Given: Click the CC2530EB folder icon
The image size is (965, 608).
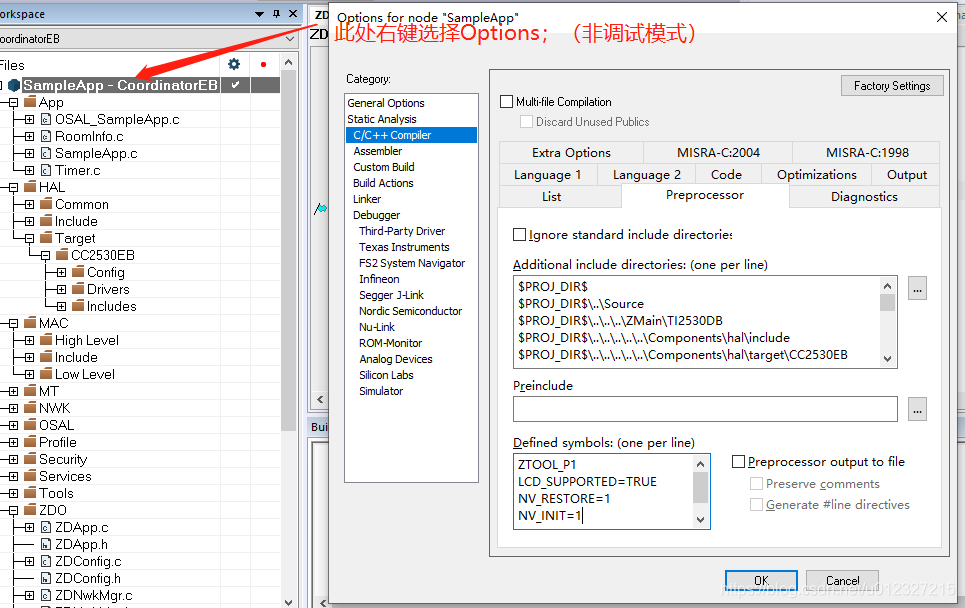Looking at the screenshot, I should pos(62,255).
